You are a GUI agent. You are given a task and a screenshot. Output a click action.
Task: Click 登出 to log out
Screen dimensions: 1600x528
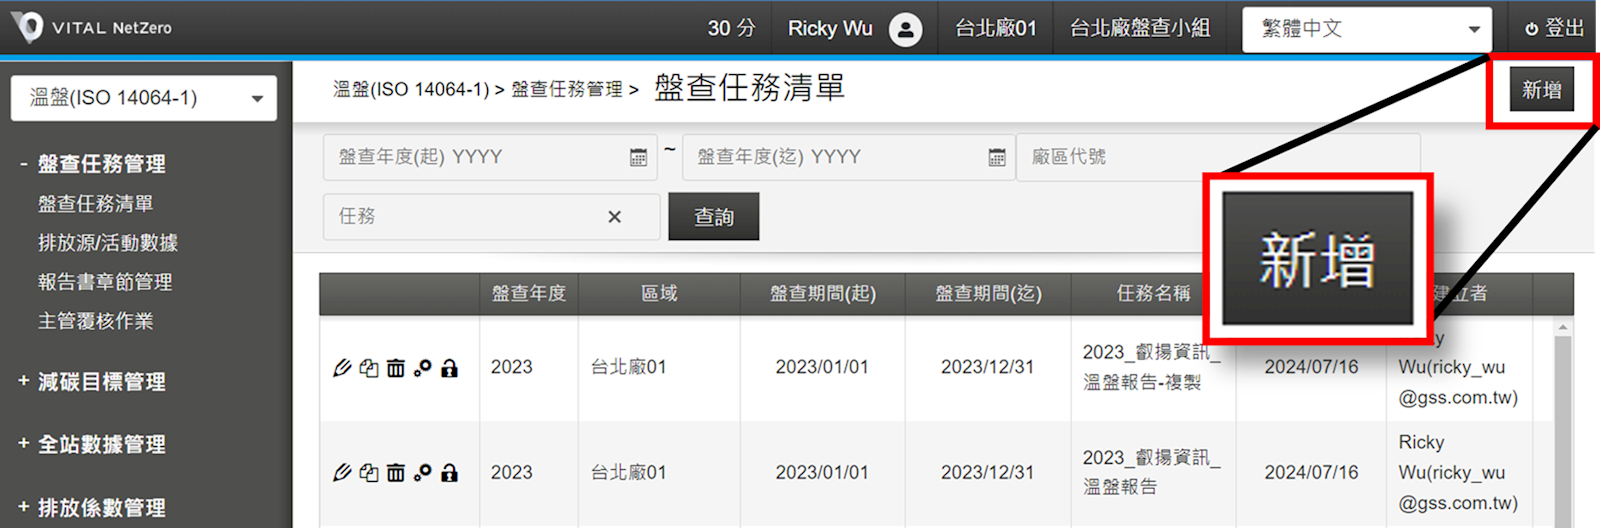pyautogui.click(x=1555, y=29)
